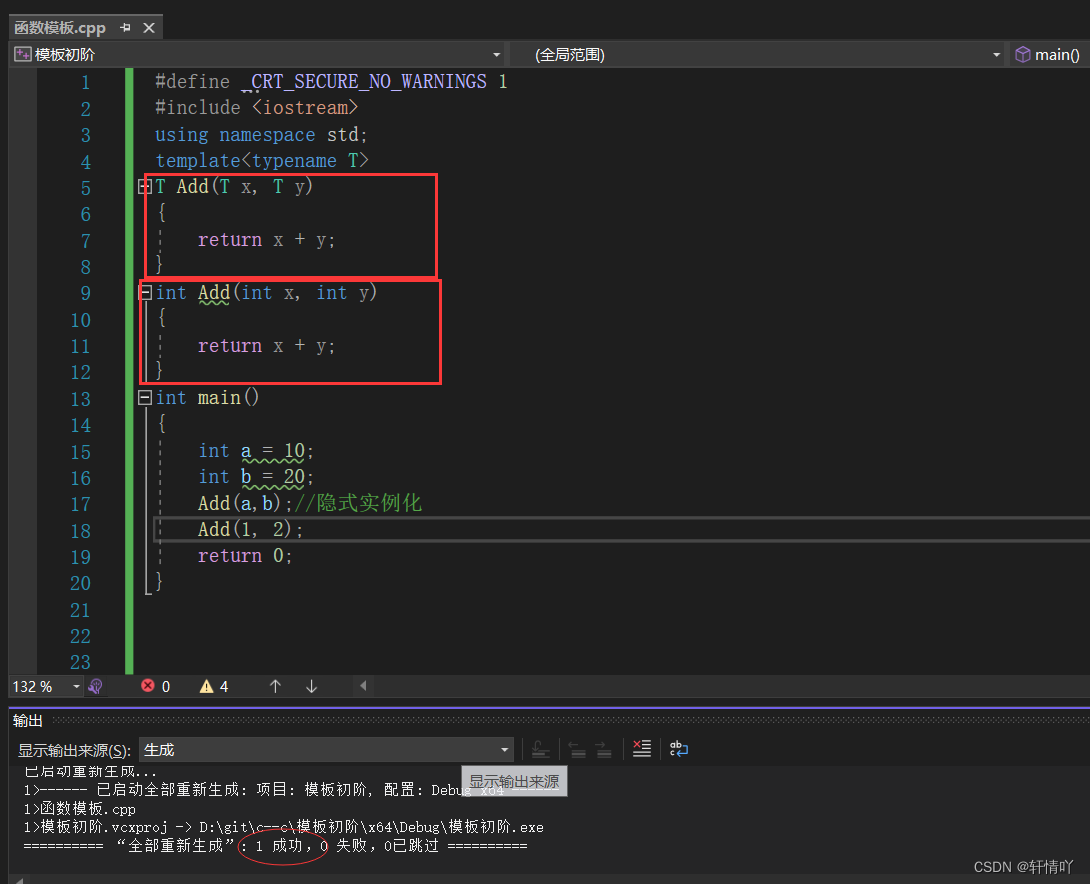Close the 函数模板.cpp tab
Screen dimensions: 1090x884
(149, 28)
